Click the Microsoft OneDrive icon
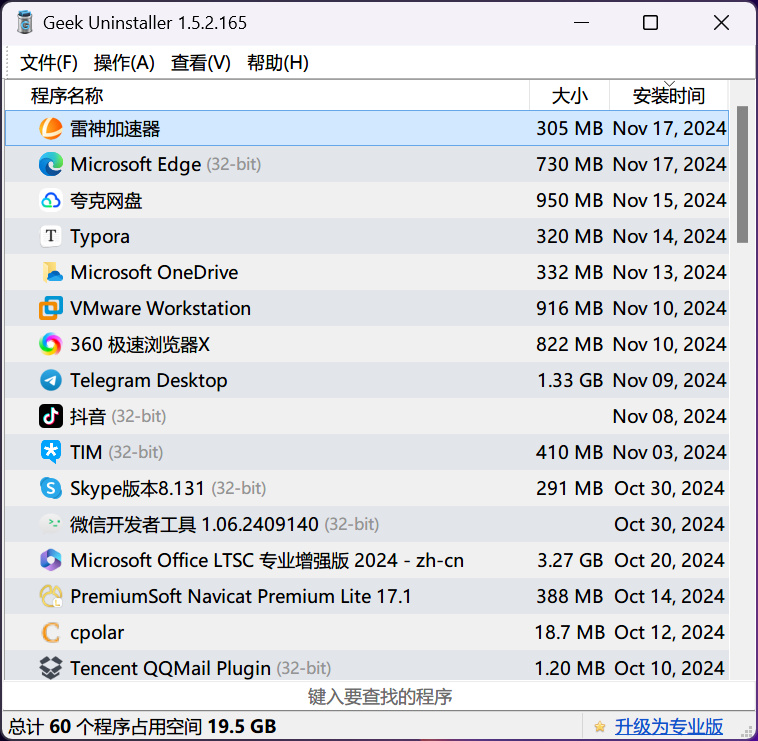This screenshot has height=741, width=758. tap(51, 273)
